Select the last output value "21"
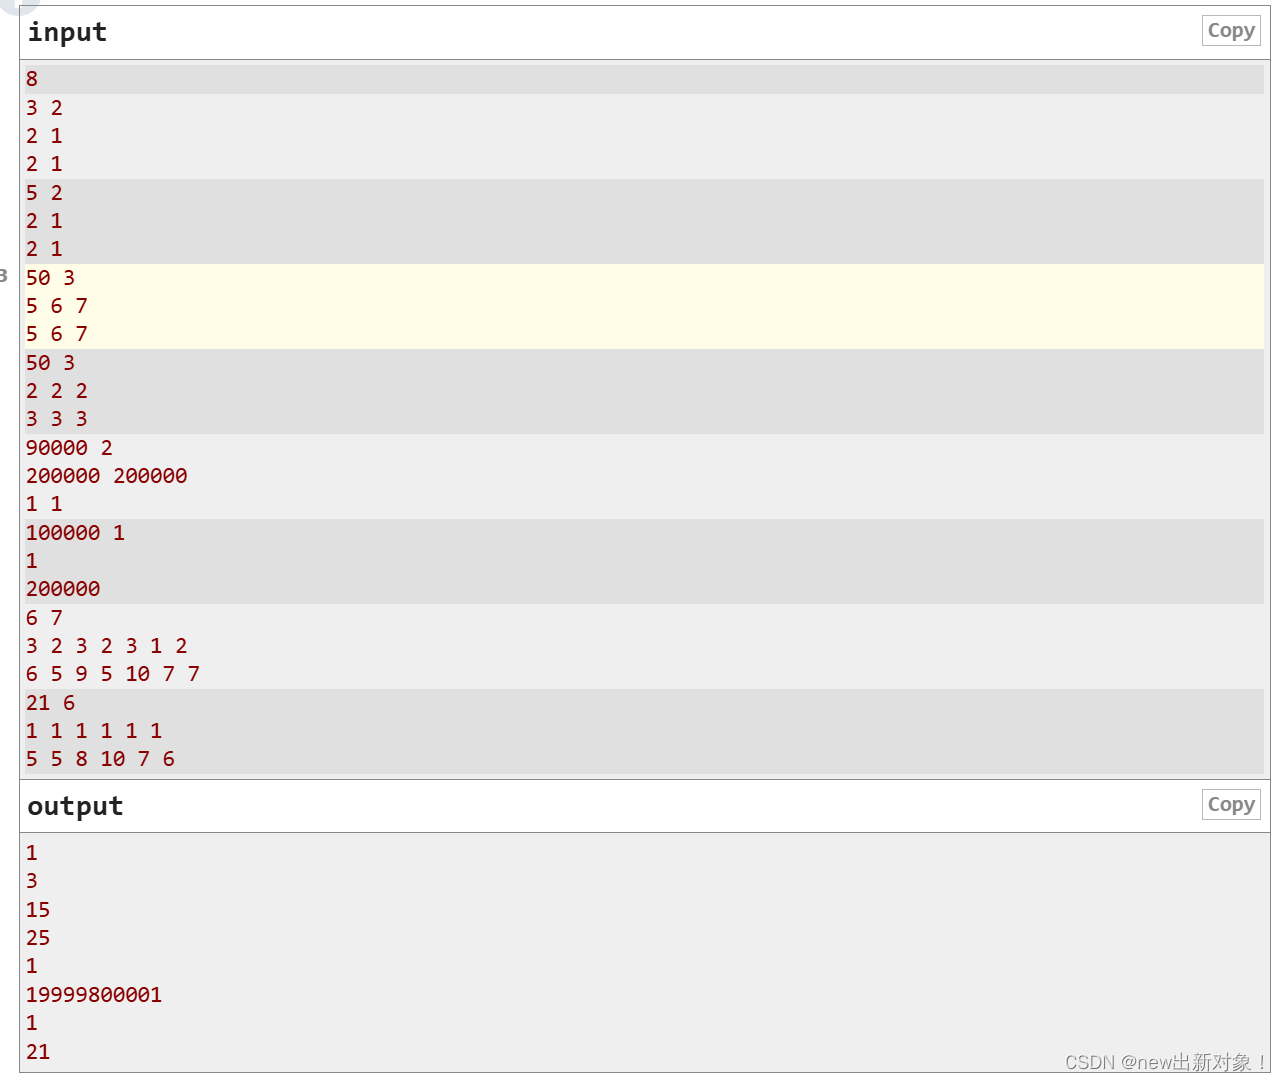Screen dimensions: 1279x1081 point(37,1051)
